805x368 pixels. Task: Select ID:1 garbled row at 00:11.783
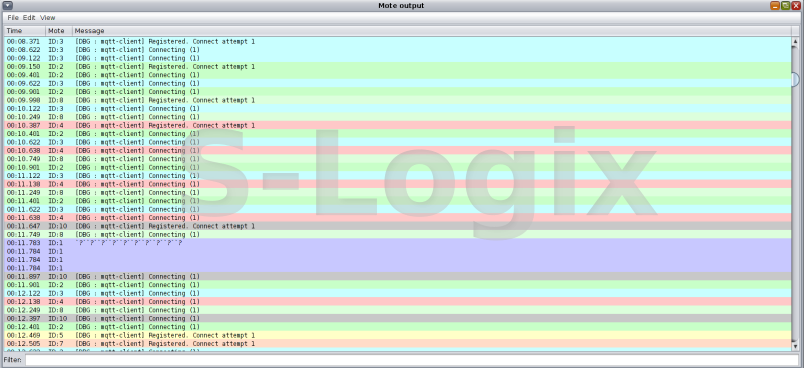coord(397,242)
